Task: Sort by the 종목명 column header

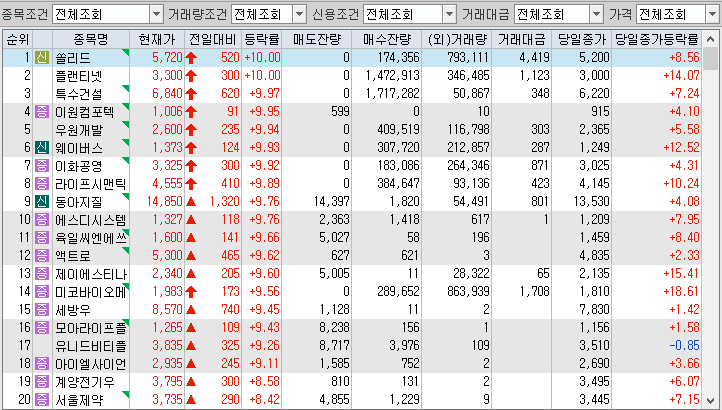Action: pos(91,39)
